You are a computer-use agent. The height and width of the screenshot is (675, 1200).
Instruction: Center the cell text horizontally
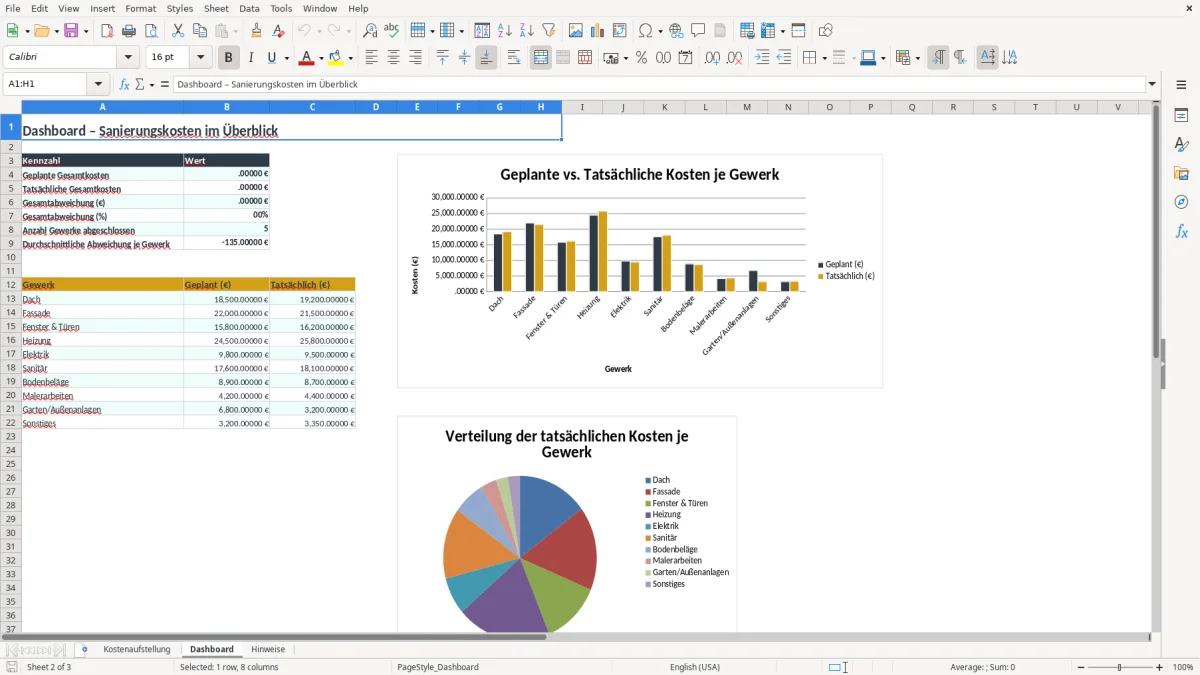[393, 58]
